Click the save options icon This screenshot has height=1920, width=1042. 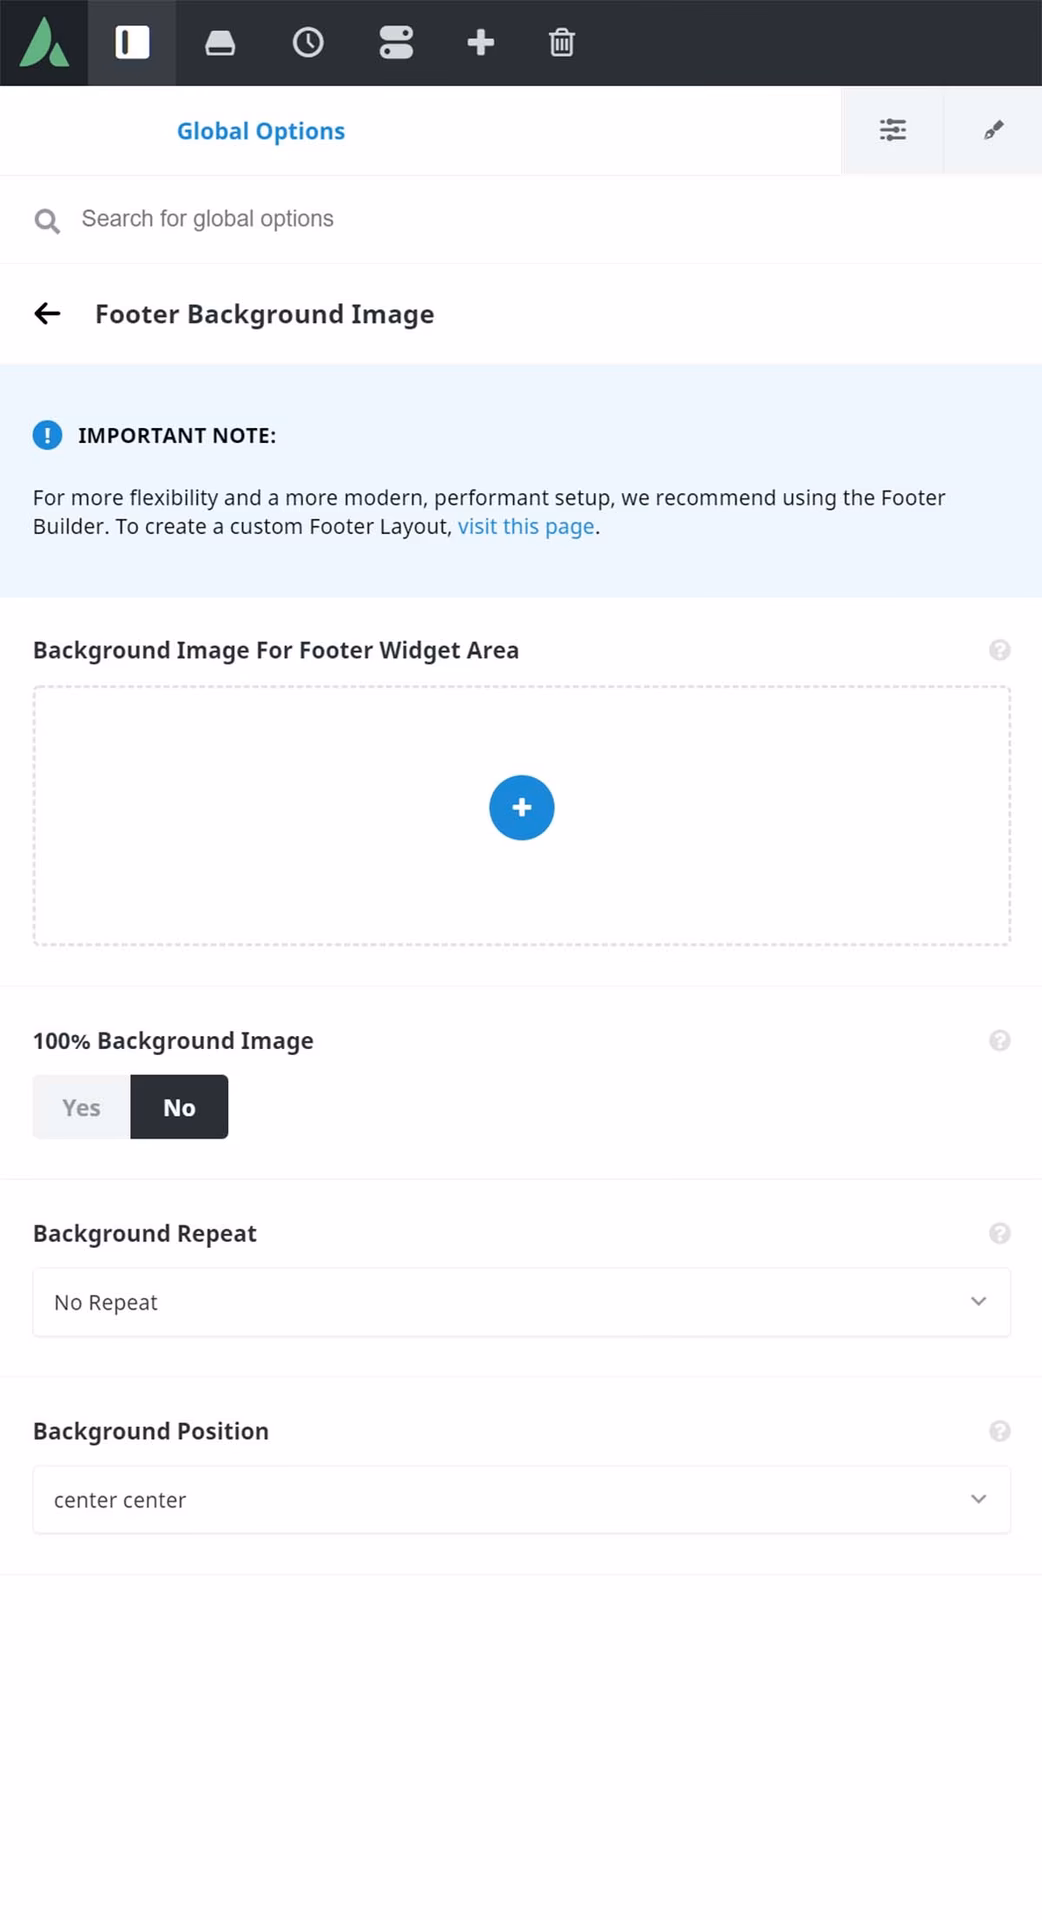[219, 43]
